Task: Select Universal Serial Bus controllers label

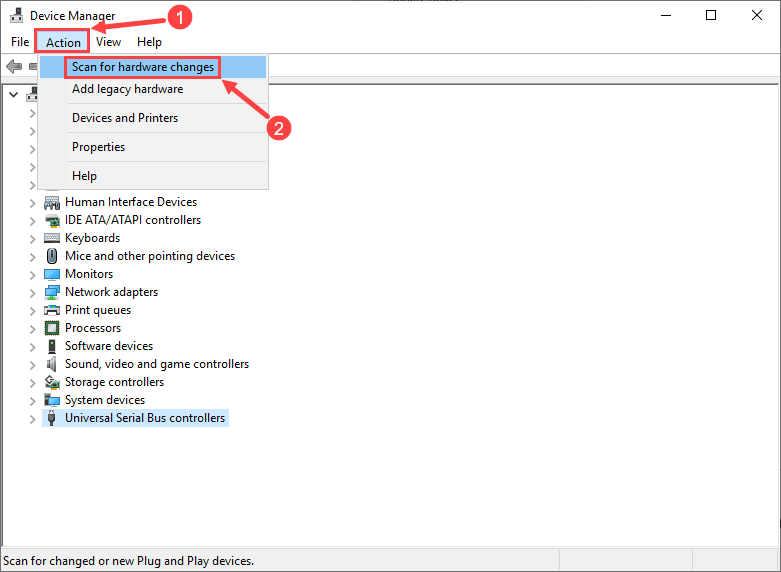Action: point(145,418)
